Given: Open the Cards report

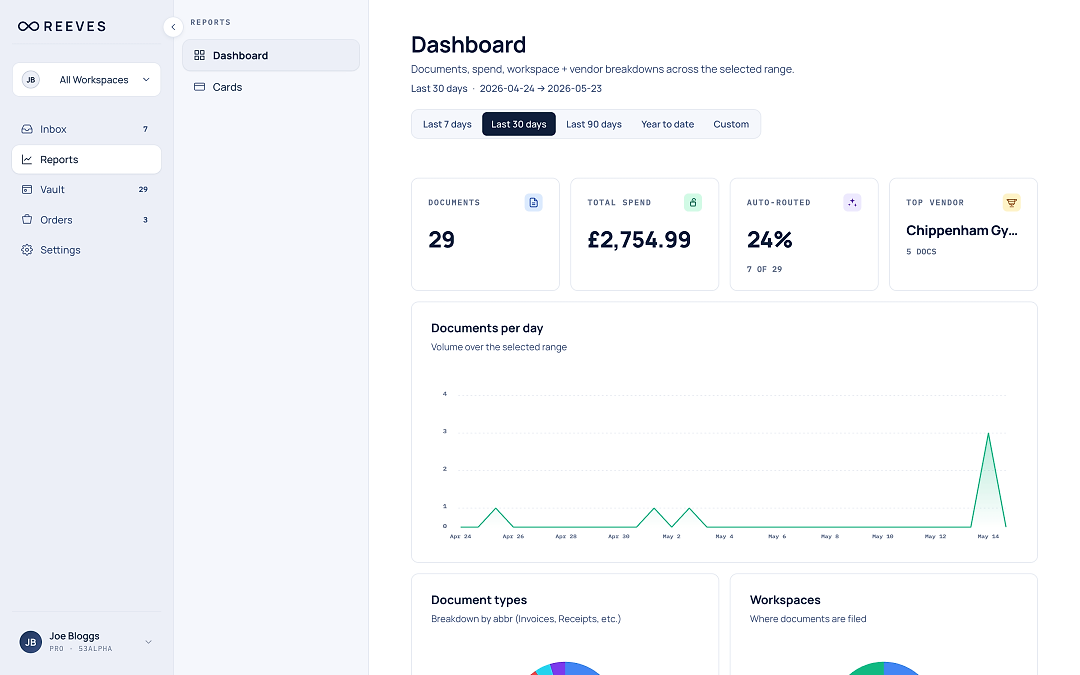Looking at the screenshot, I should pos(271,87).
